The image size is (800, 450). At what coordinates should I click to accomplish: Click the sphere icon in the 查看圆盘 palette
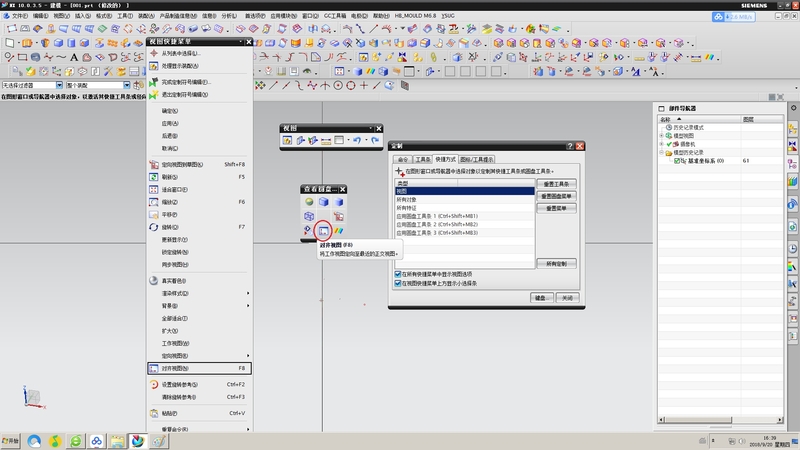[x=310, y=202]
